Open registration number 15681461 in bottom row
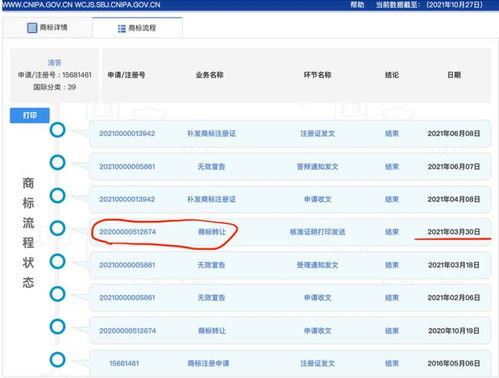The width and height of the screenshot is (499, 378). 124,363
